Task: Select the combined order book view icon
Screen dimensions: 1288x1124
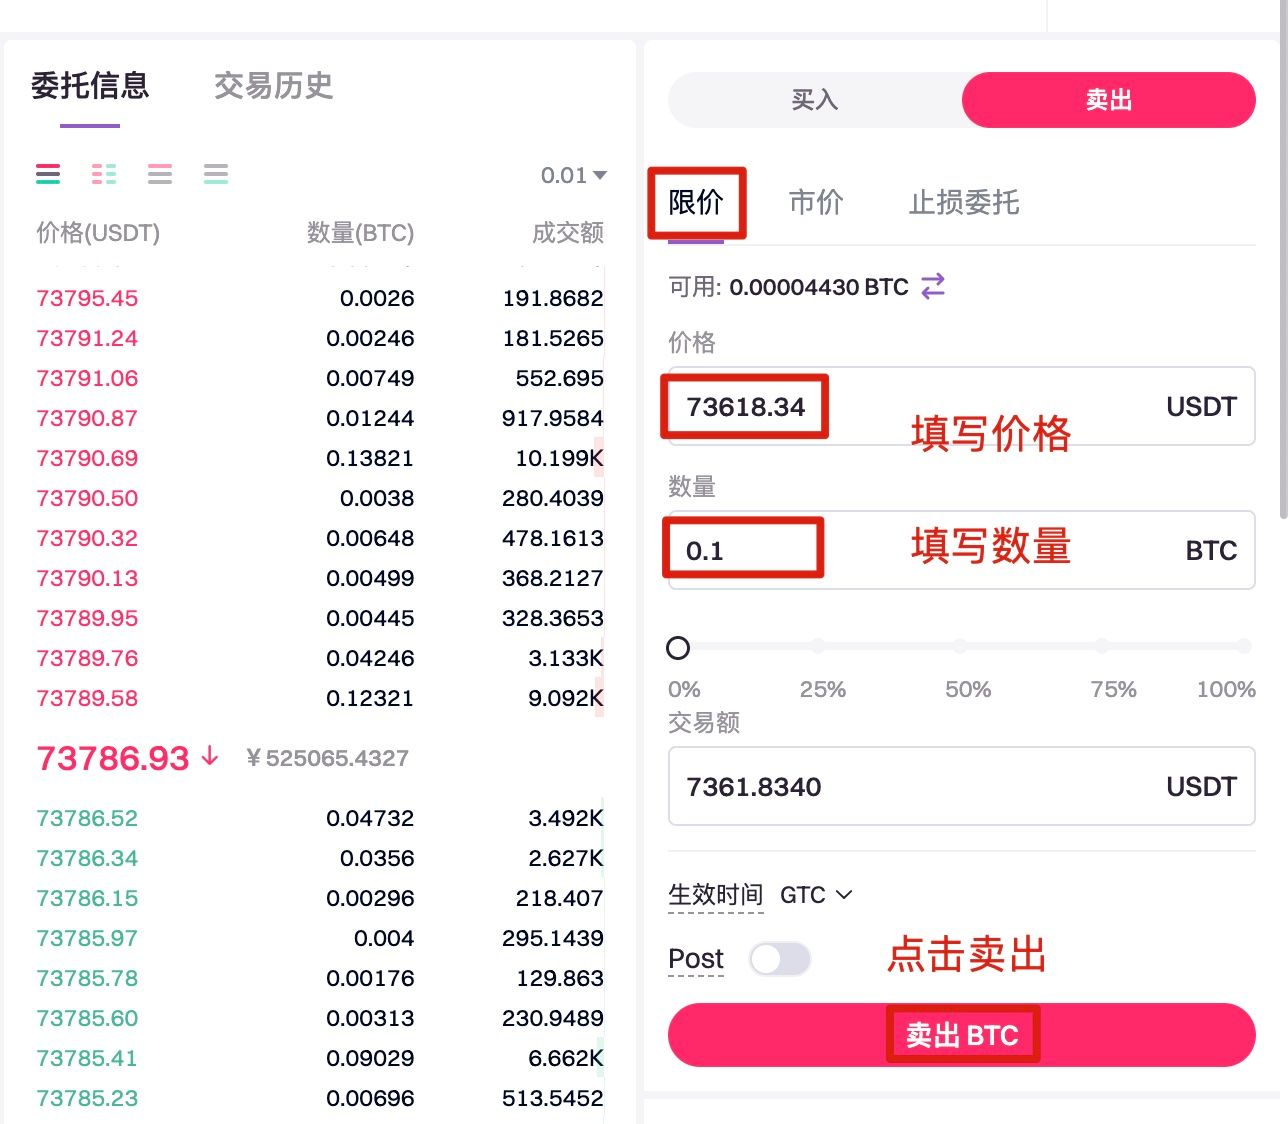Action: (48, 174)
